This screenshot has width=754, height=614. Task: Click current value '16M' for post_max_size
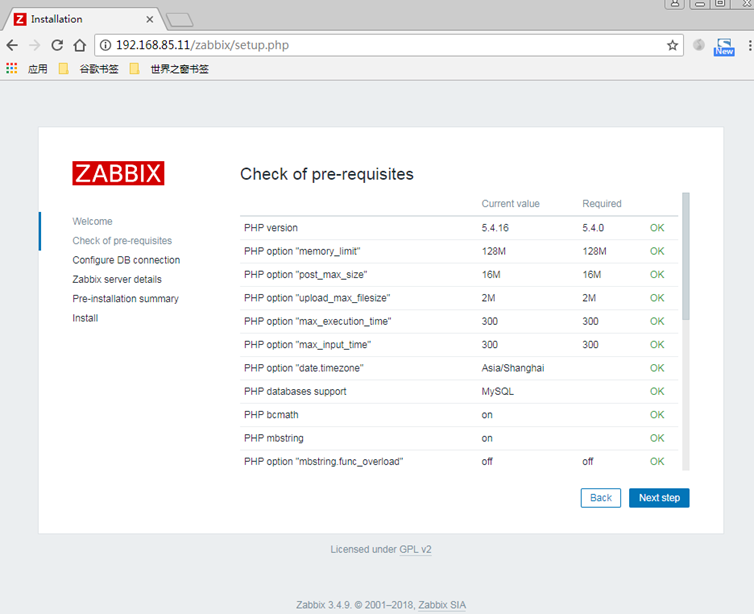pyautogui.click(x=491, y=275)
